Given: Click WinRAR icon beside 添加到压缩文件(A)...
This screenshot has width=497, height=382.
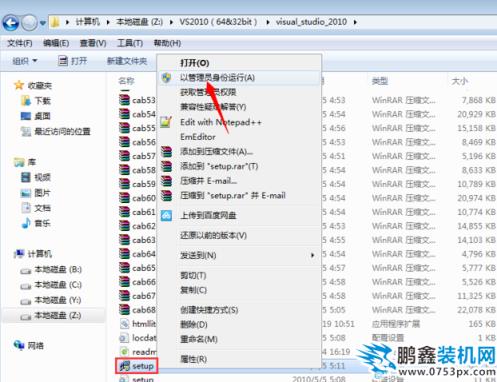Looking at the screenshot, I should coord(166,151).
